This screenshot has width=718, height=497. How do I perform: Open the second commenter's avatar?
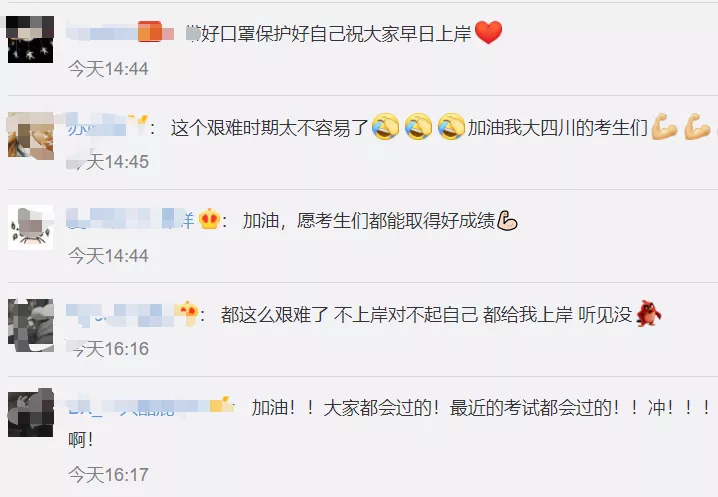coord(31,135)
